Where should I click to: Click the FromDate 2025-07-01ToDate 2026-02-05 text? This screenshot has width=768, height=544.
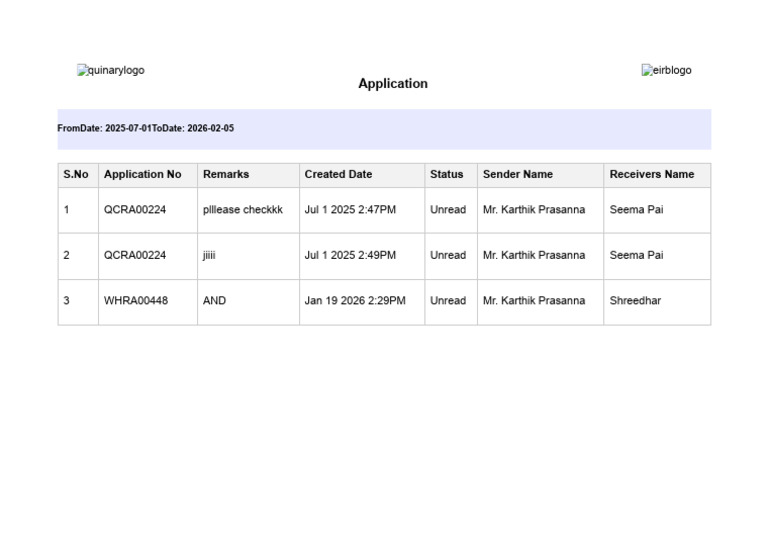click(x=145, y=128)
